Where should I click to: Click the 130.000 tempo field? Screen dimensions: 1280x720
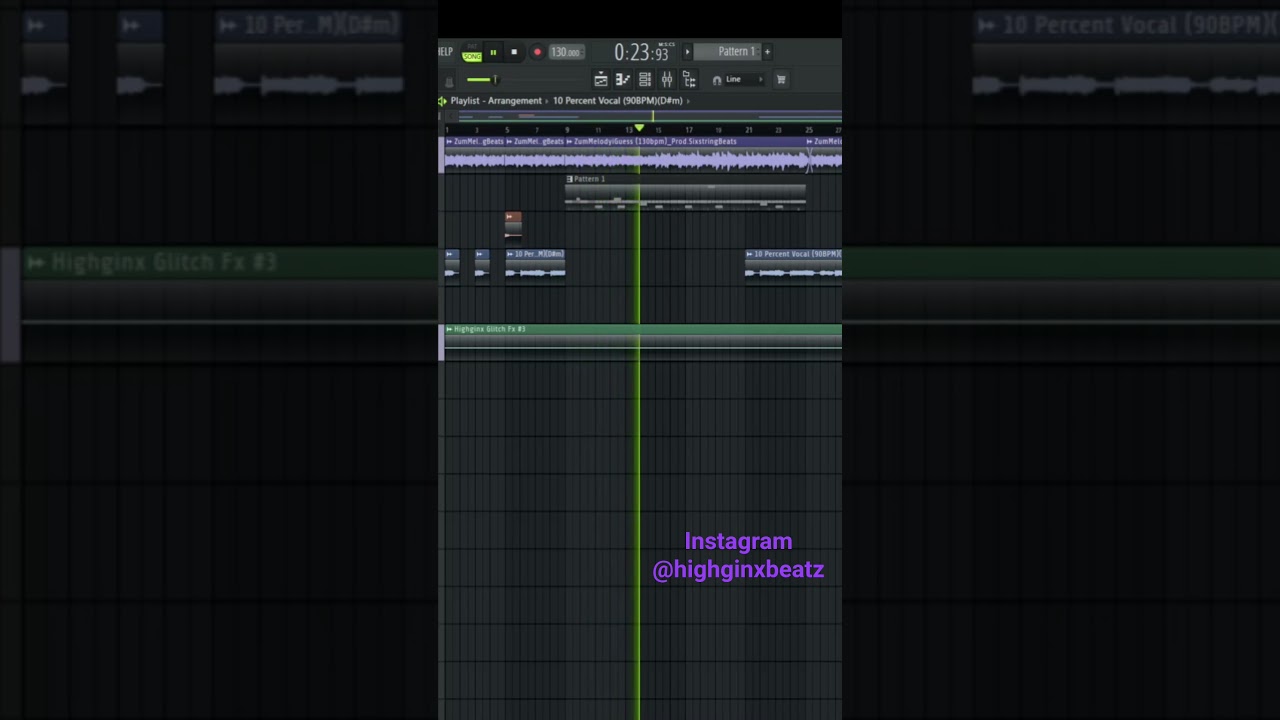566,52
